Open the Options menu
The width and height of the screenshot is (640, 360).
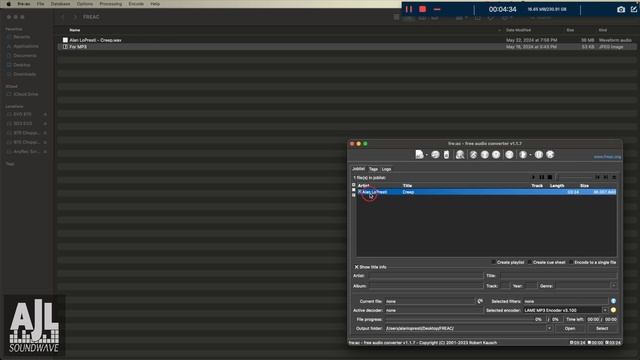85,4
